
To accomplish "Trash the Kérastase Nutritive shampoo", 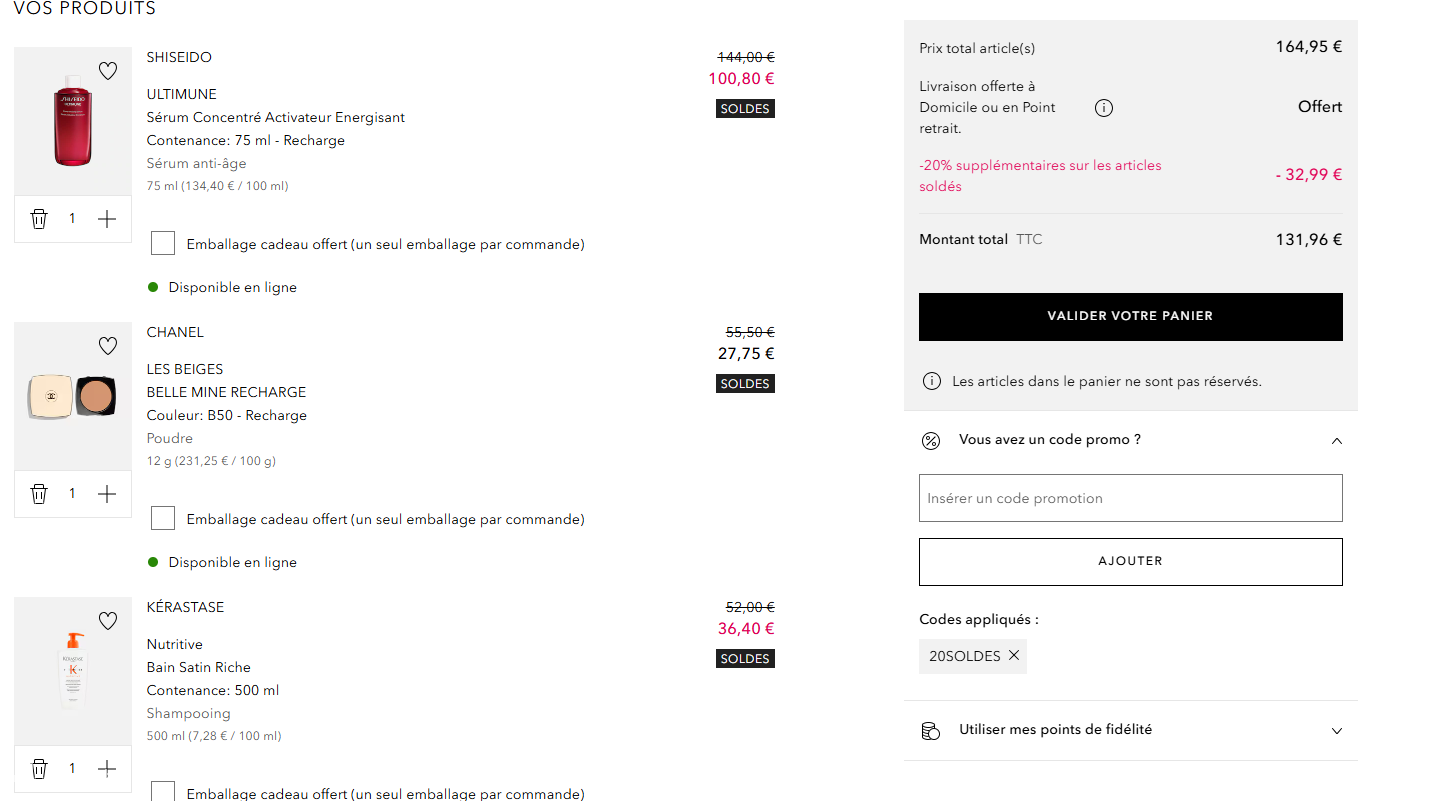I will coord(39,769).
